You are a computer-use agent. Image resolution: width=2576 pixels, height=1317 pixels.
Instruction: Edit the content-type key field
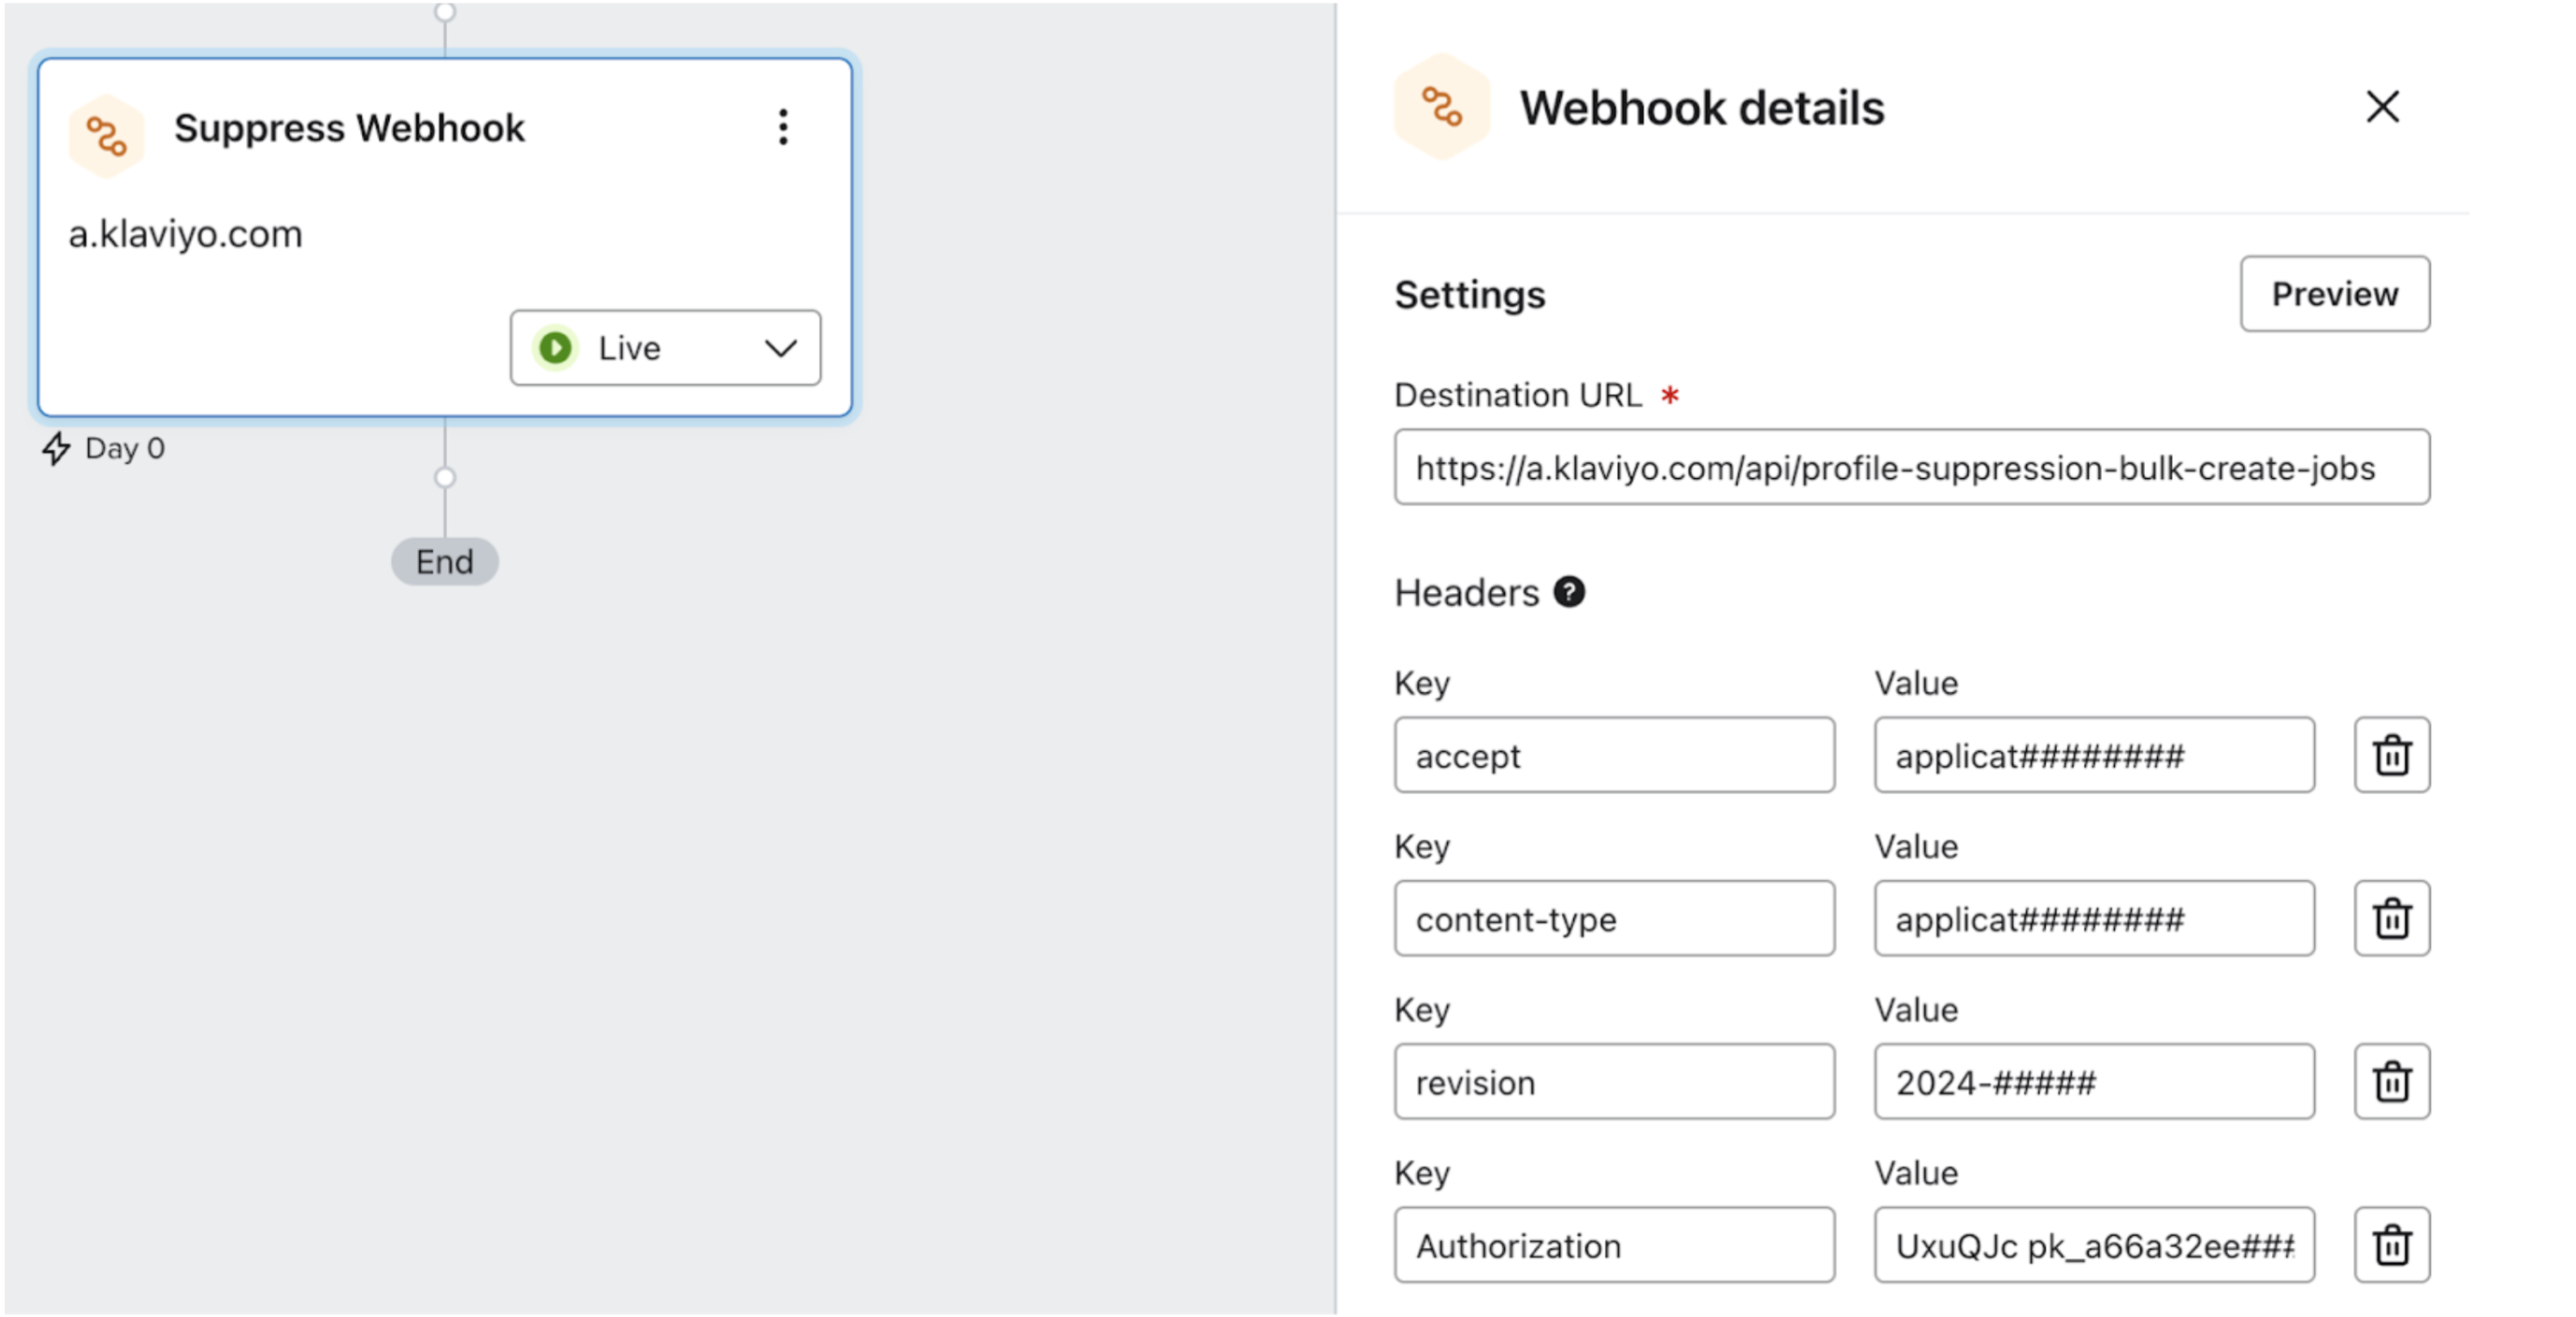click(1614, 918)
